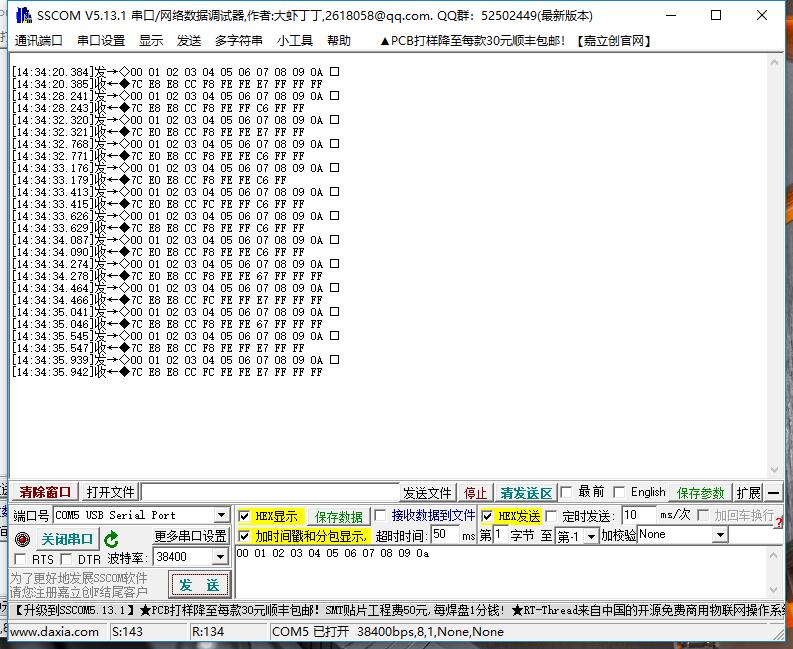Screen dimensions: 793x649
Task: Click 清除窗口 button
Action: tap(45, 492)
